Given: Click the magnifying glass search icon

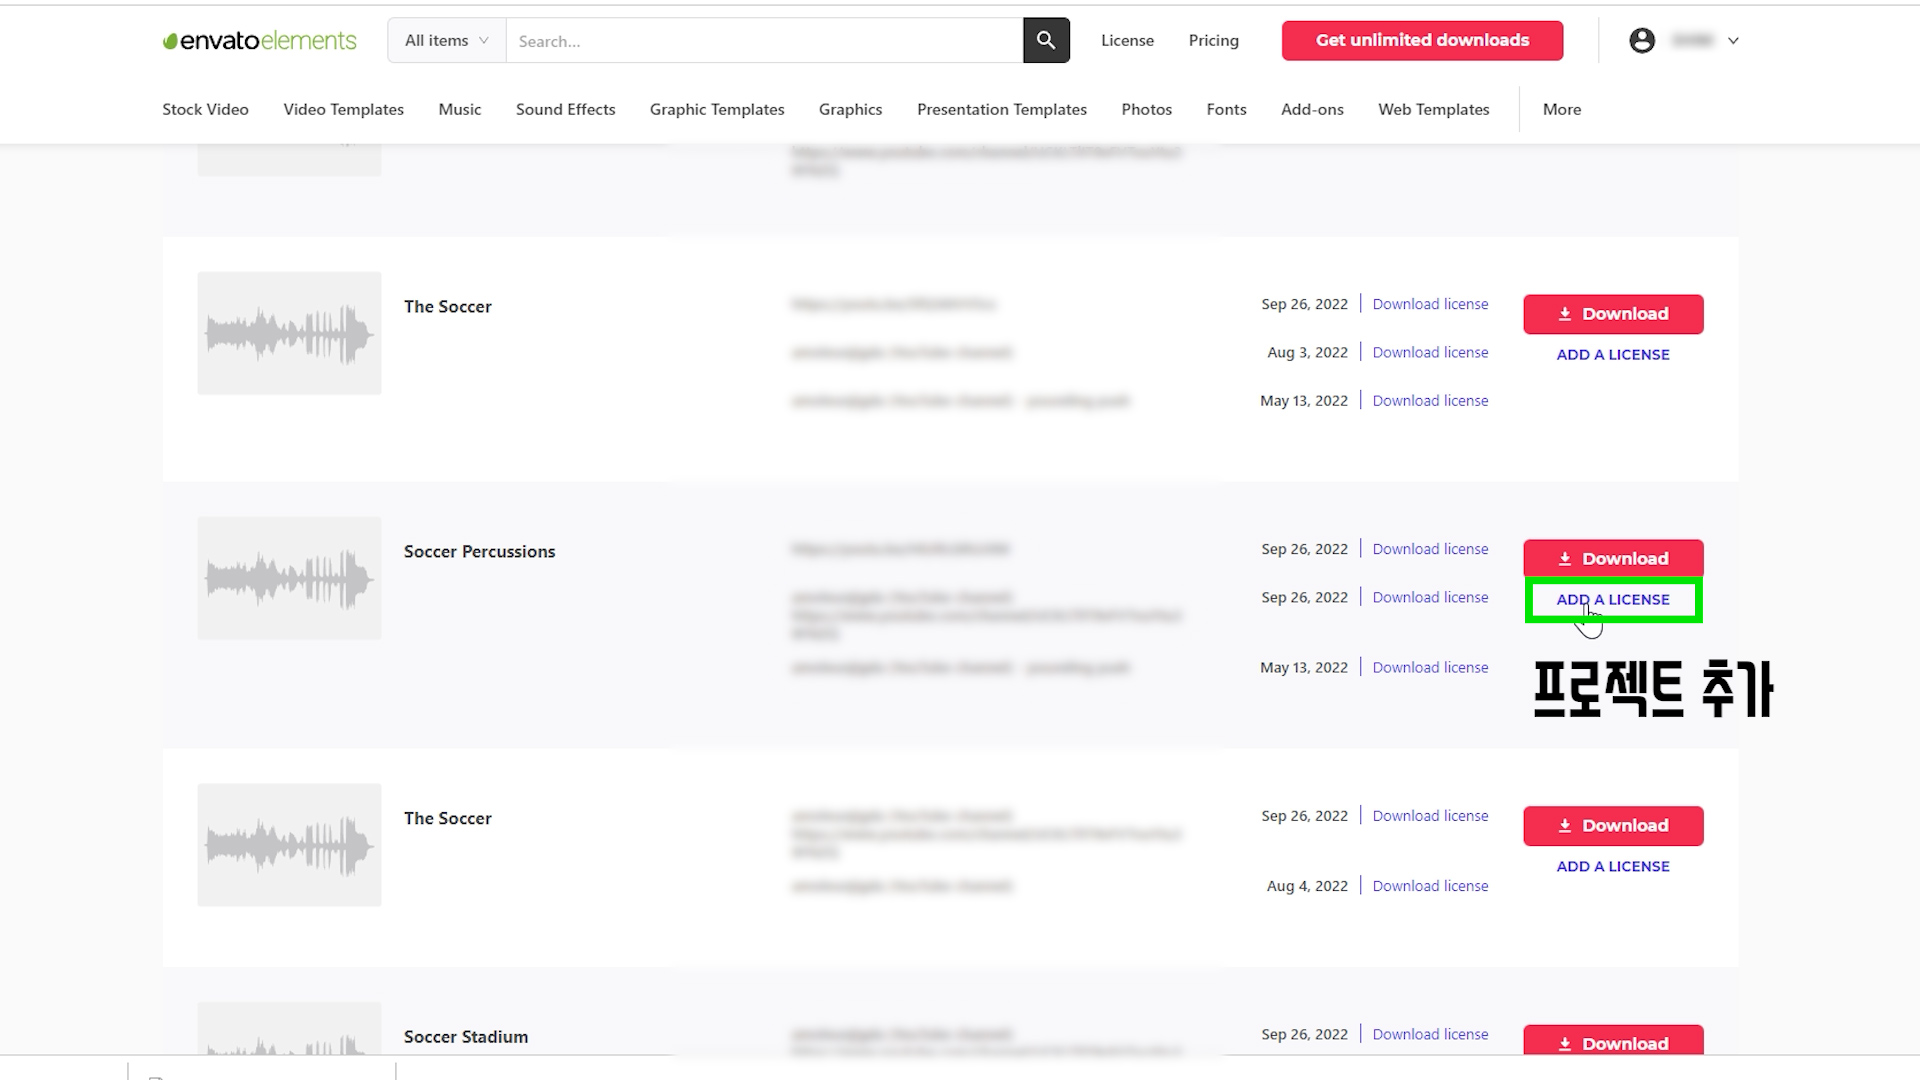Looking at the screenshot, I should click(x=1046, y=40).
